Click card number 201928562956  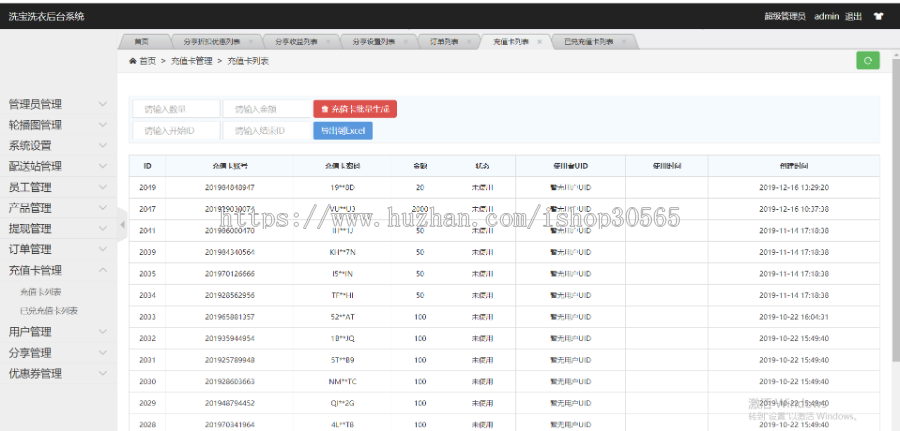tap(230, 296)
